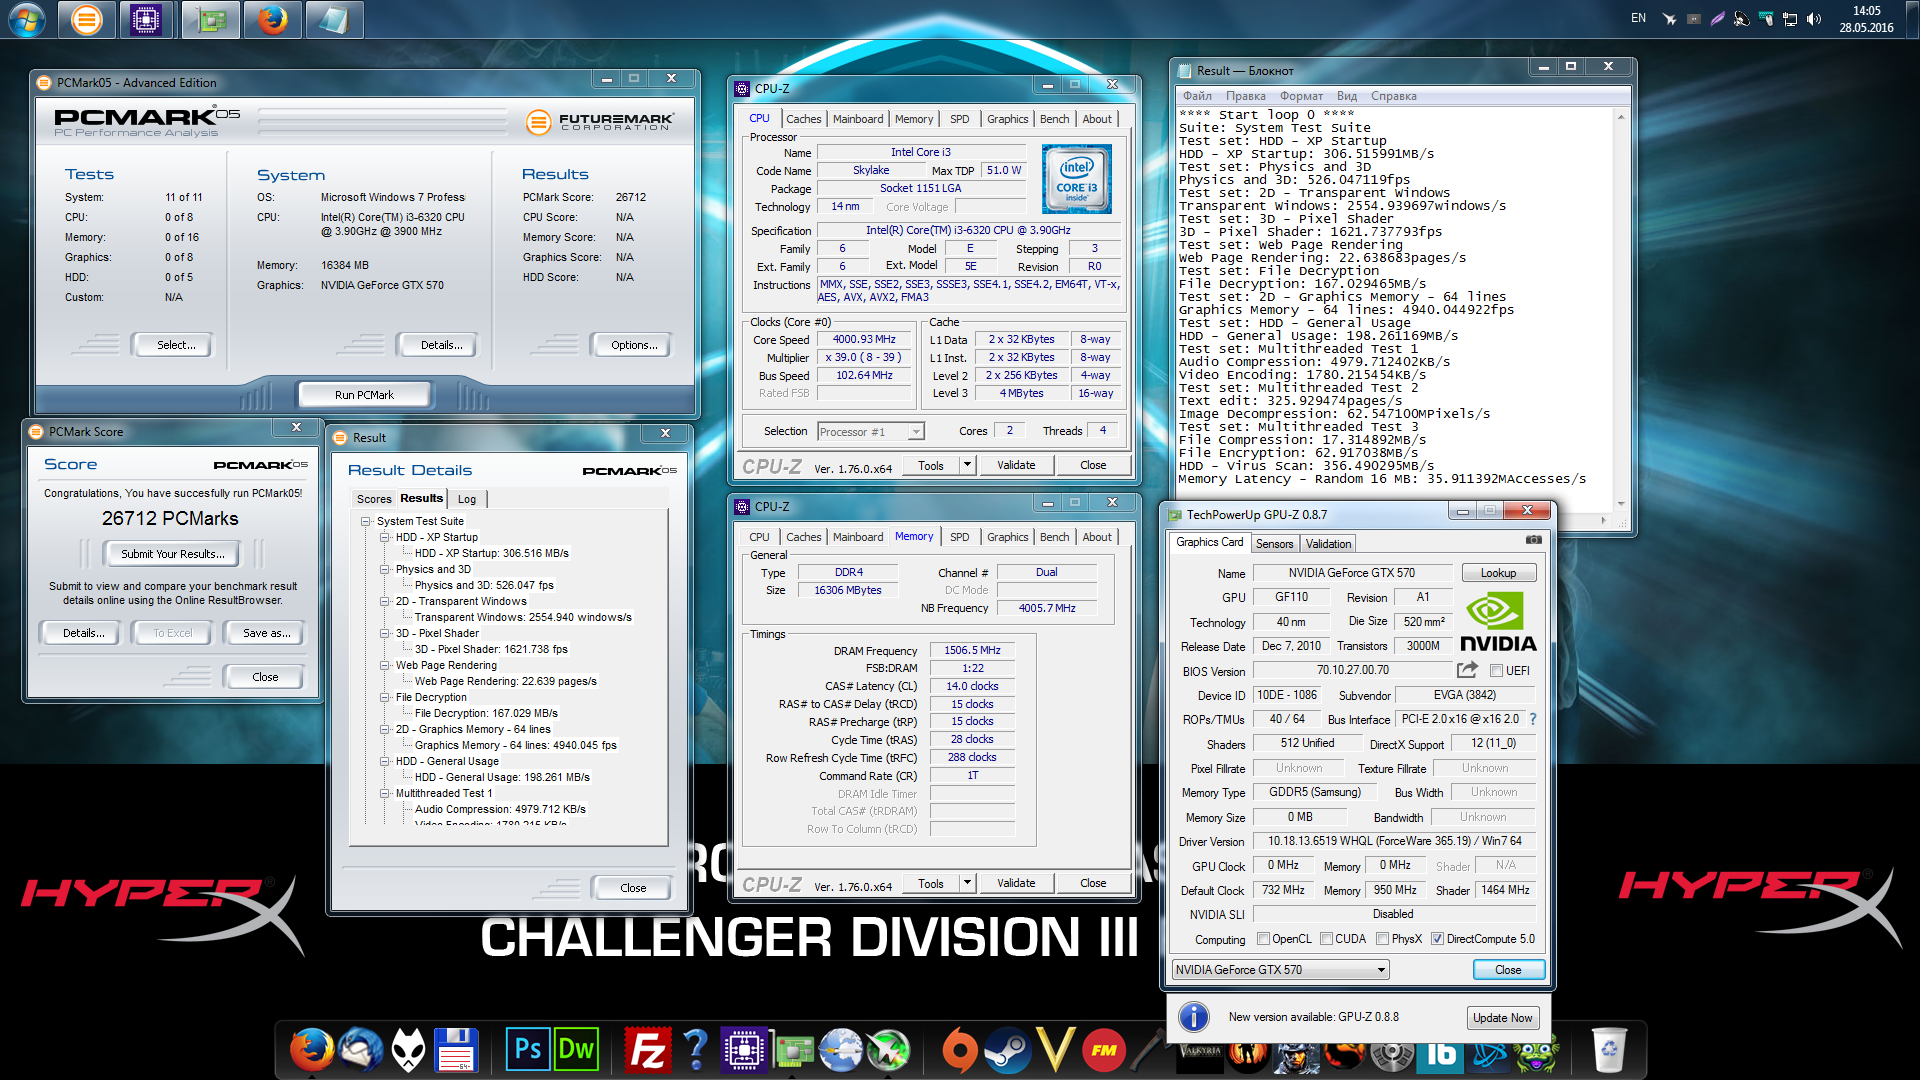This screenshot has height=1080, width=1920.
Task: Click the Lookup button in GPU-Z
Action: pyautogui.click(x=1498, y=572)
